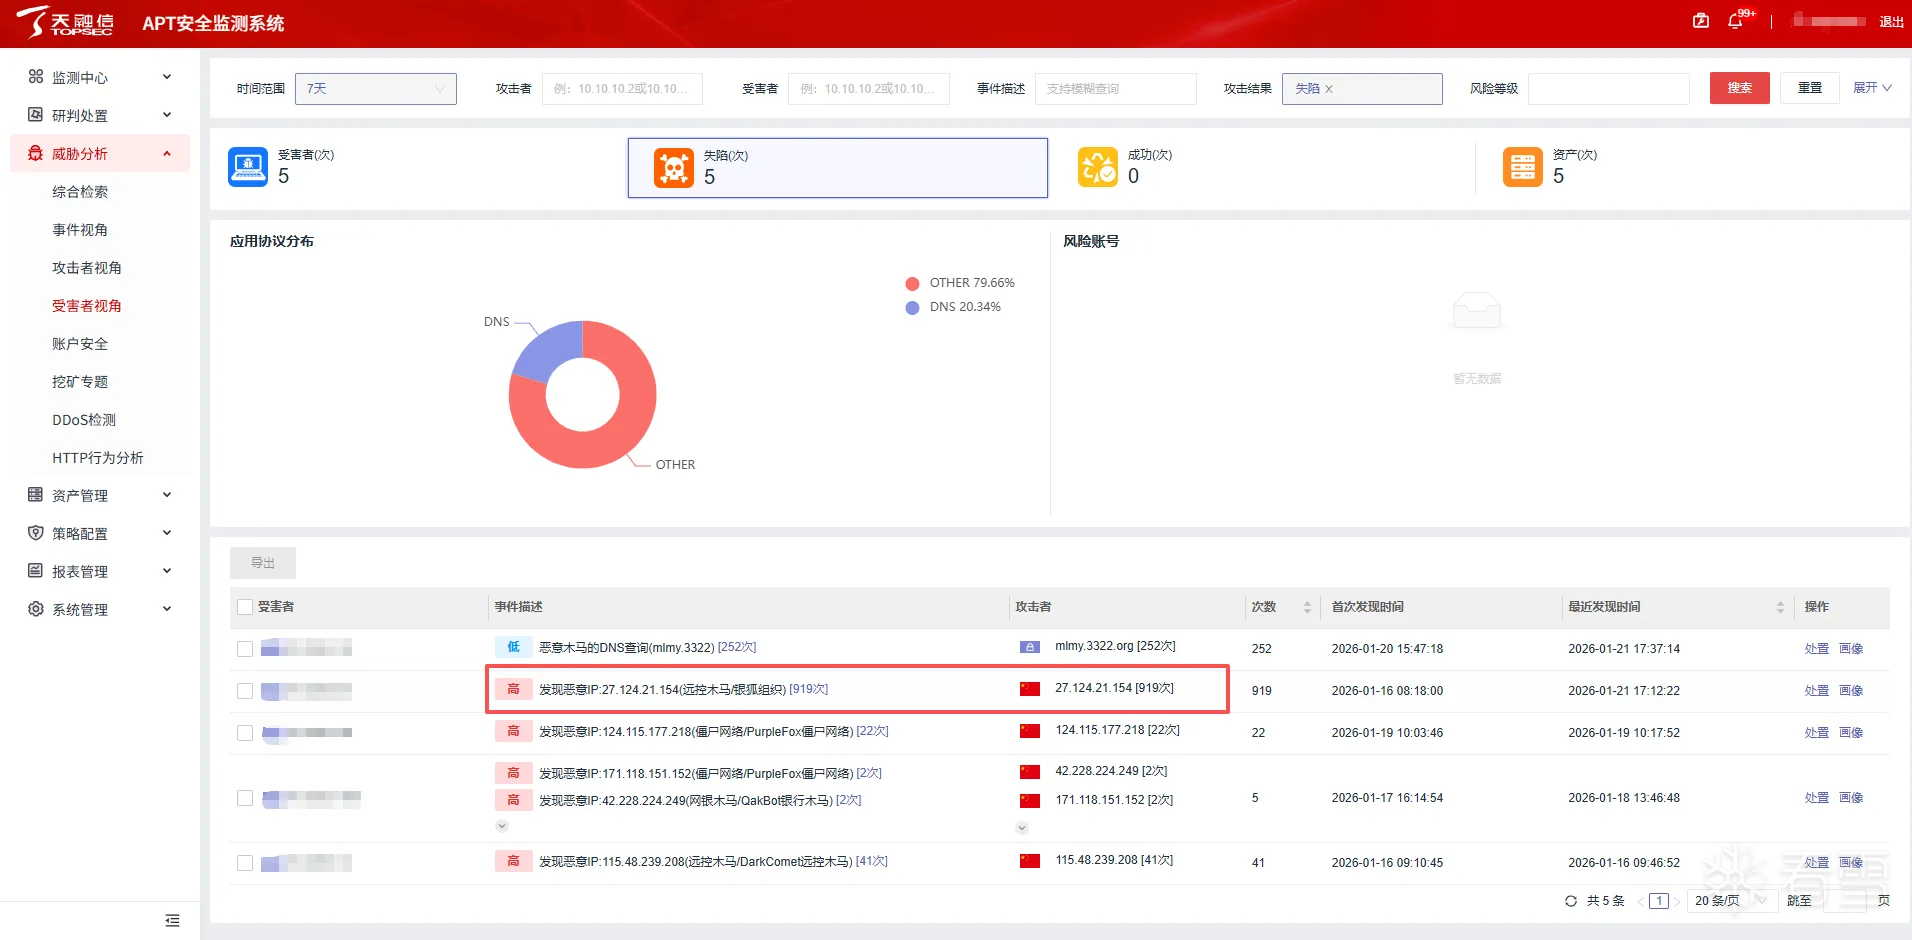Collapse the 威胁分析 sidebar menu
Screen dimensions: 1912x940
[167, 153]
